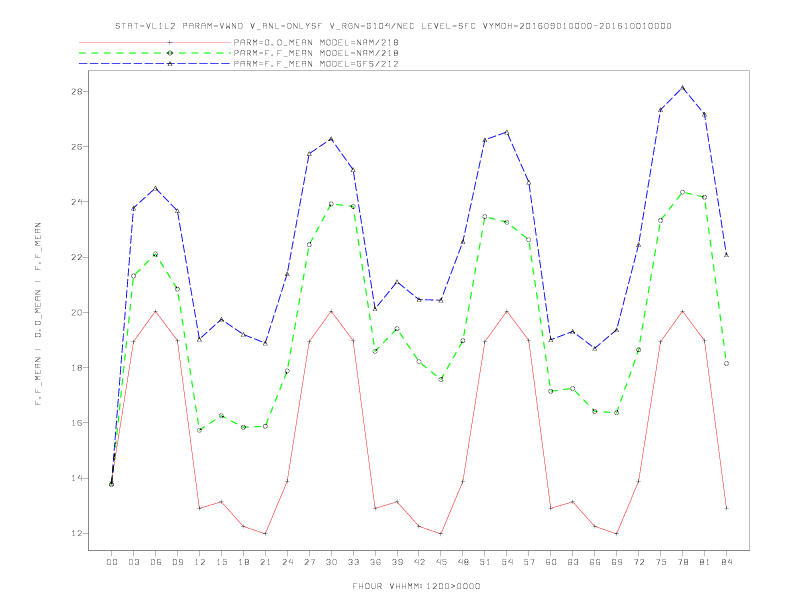
Task: Click the triangle marker on the blue legend line
Action: [170, 64]
